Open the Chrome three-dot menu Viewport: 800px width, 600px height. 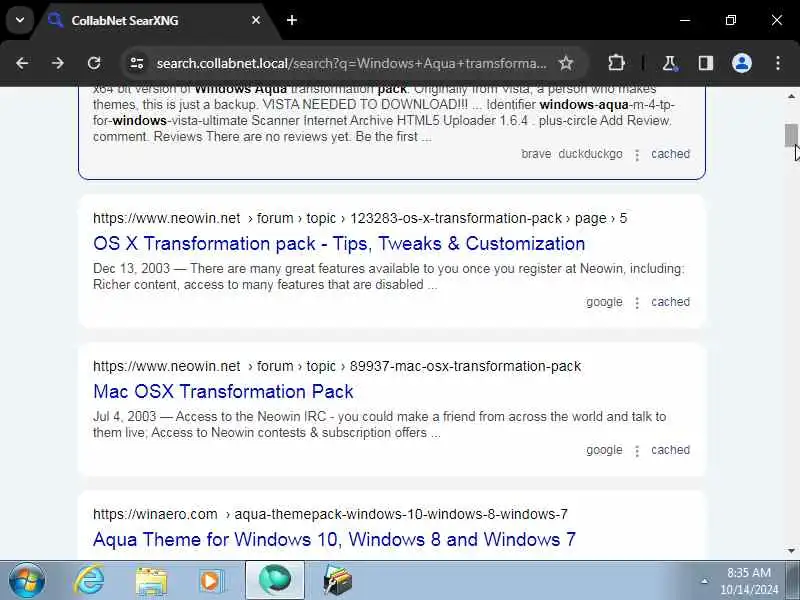tap(778, 63)
